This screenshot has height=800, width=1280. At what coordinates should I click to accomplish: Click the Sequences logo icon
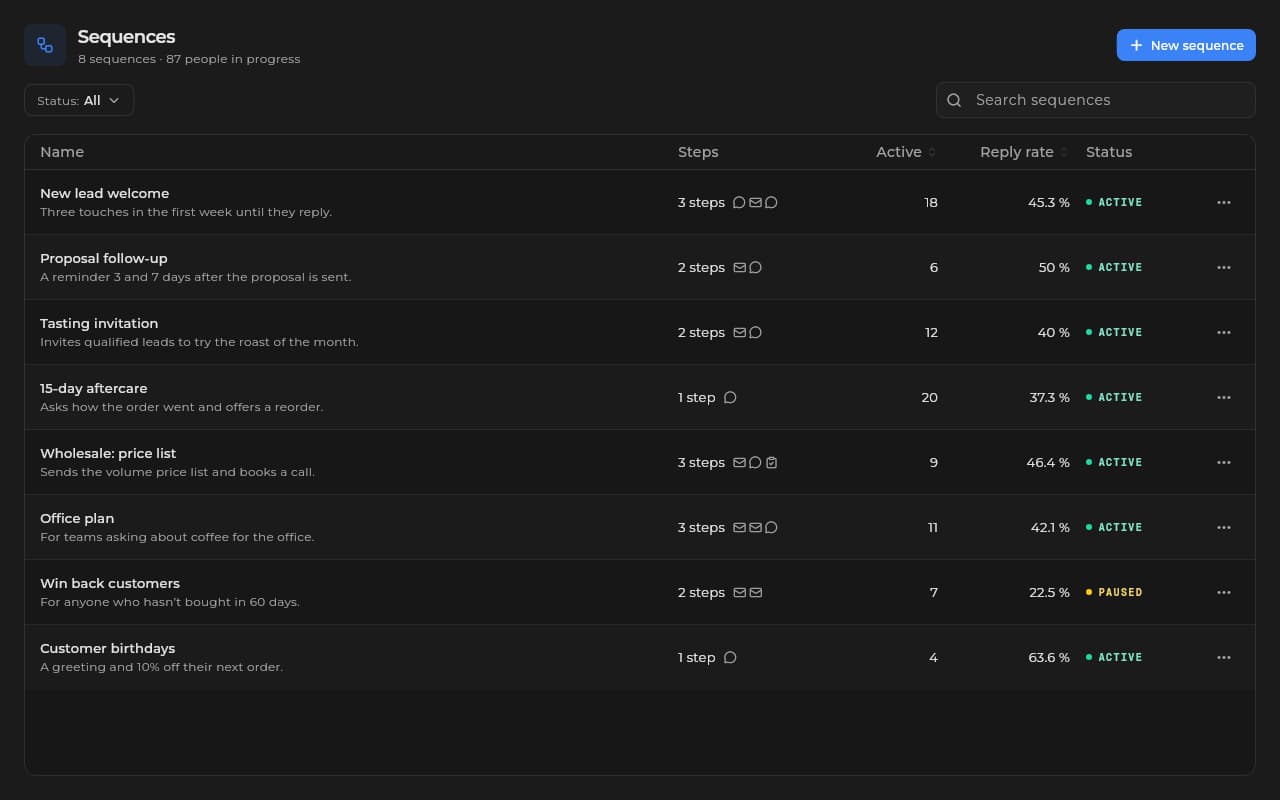pos(45,45)
